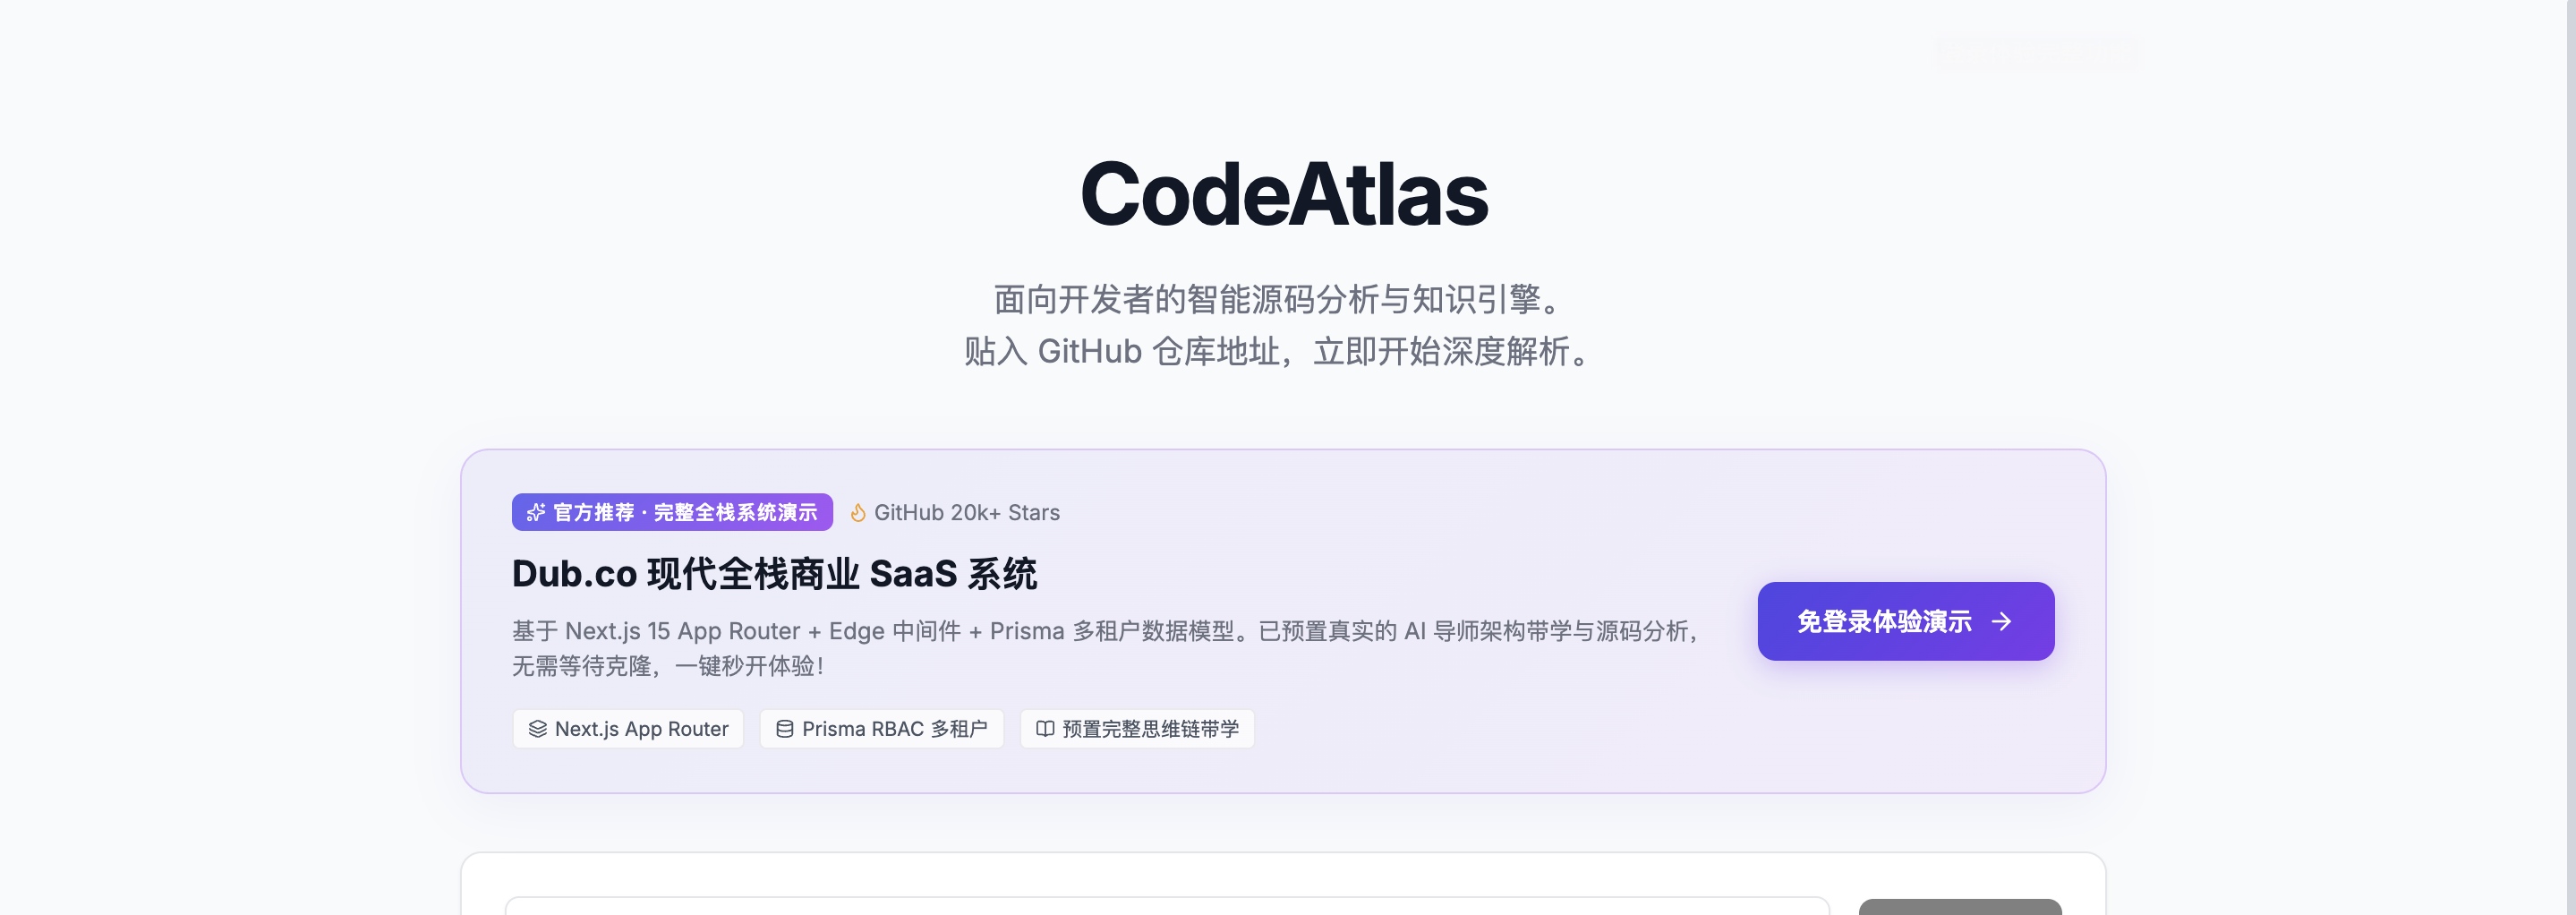Click the layers icon in Next.js App Router tag
This screenshot has height=915, width=2576.
538,729
